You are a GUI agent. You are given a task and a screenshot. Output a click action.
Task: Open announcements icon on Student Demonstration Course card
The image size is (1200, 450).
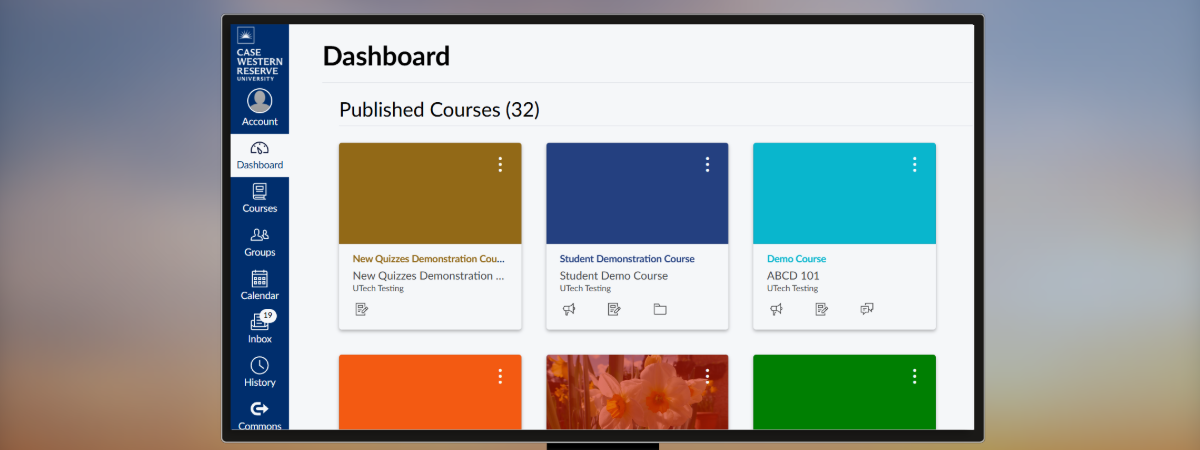[x=569, y=309]
